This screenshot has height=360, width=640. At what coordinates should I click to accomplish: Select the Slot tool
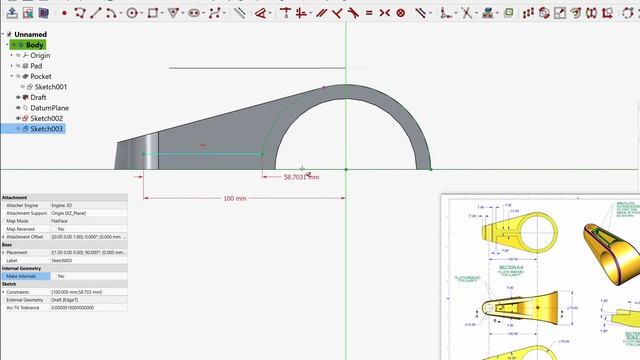[194, 13]
